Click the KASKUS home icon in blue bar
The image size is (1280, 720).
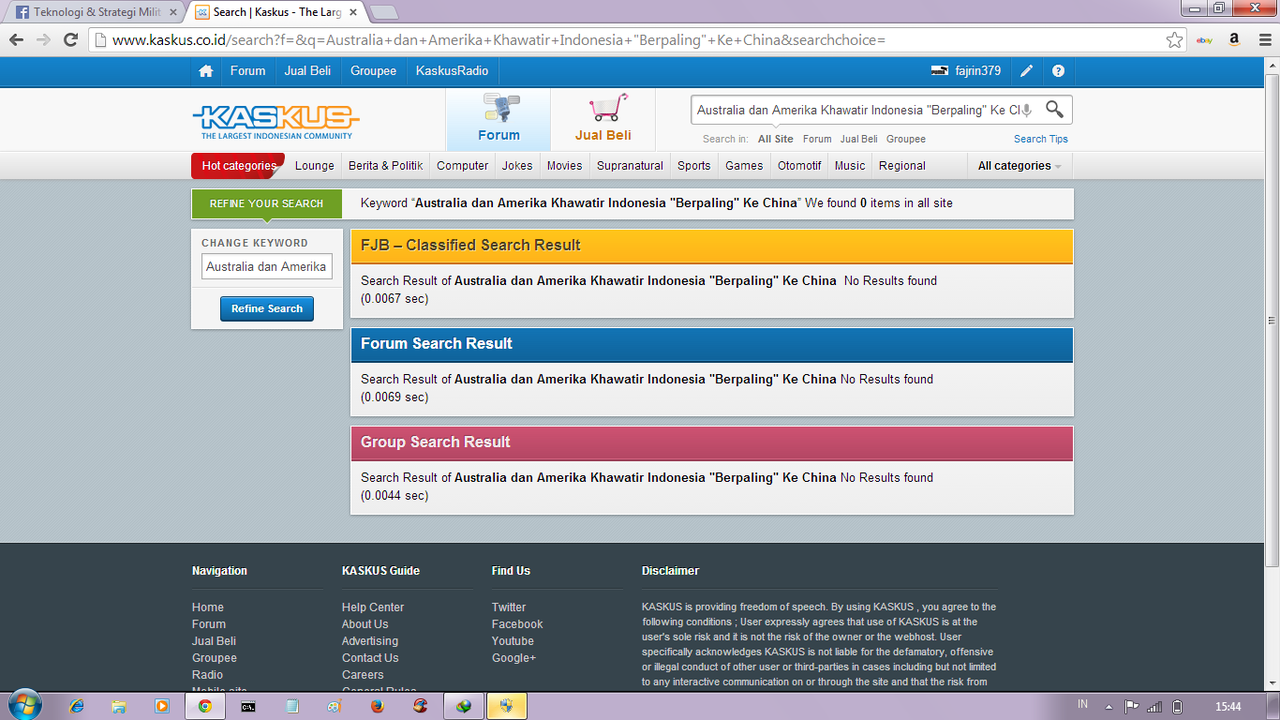206,71
